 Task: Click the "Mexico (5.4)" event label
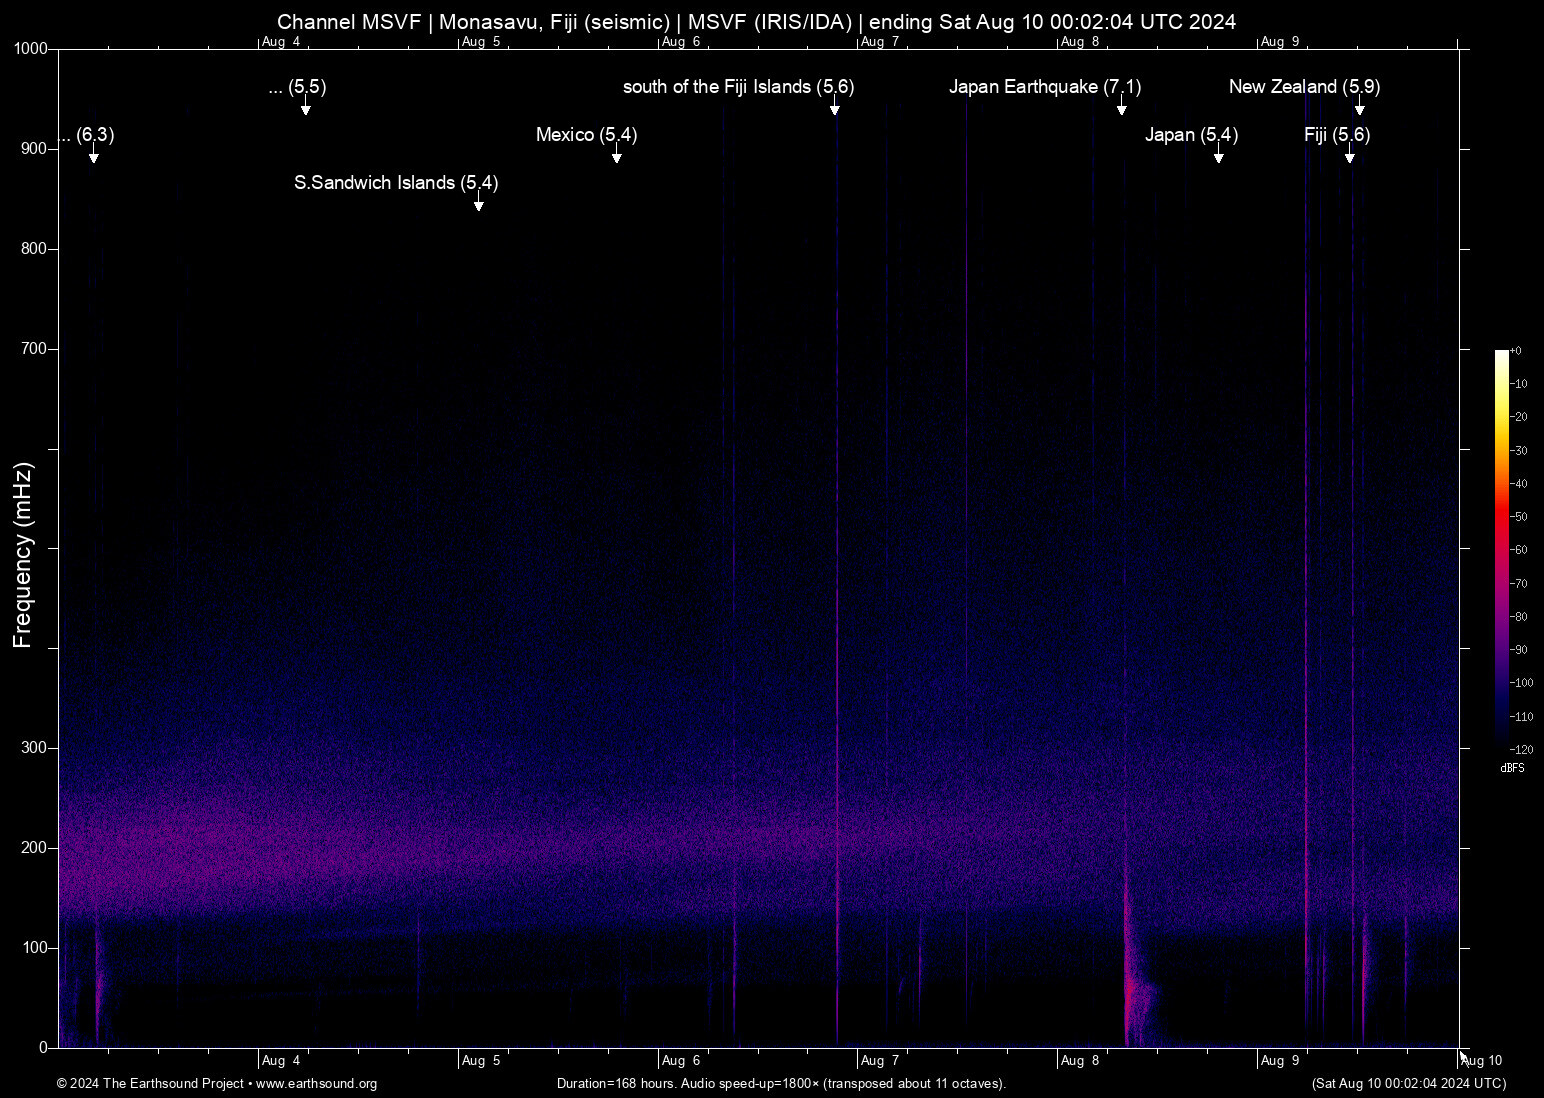(587, 135)
